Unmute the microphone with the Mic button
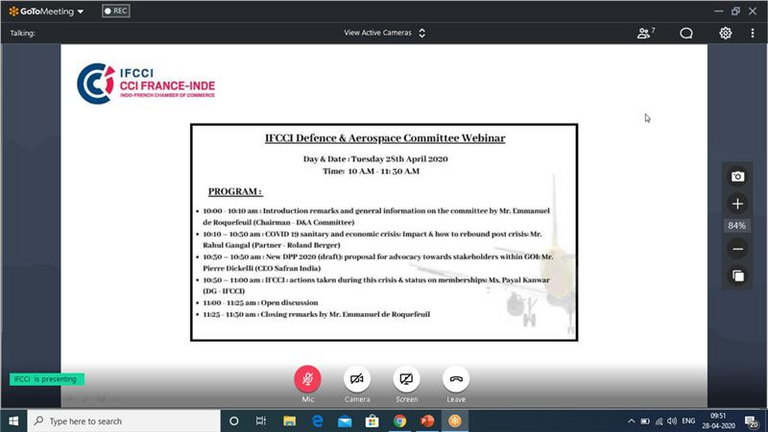This screenshot has height=432, width=768. [x=307, y=379]
